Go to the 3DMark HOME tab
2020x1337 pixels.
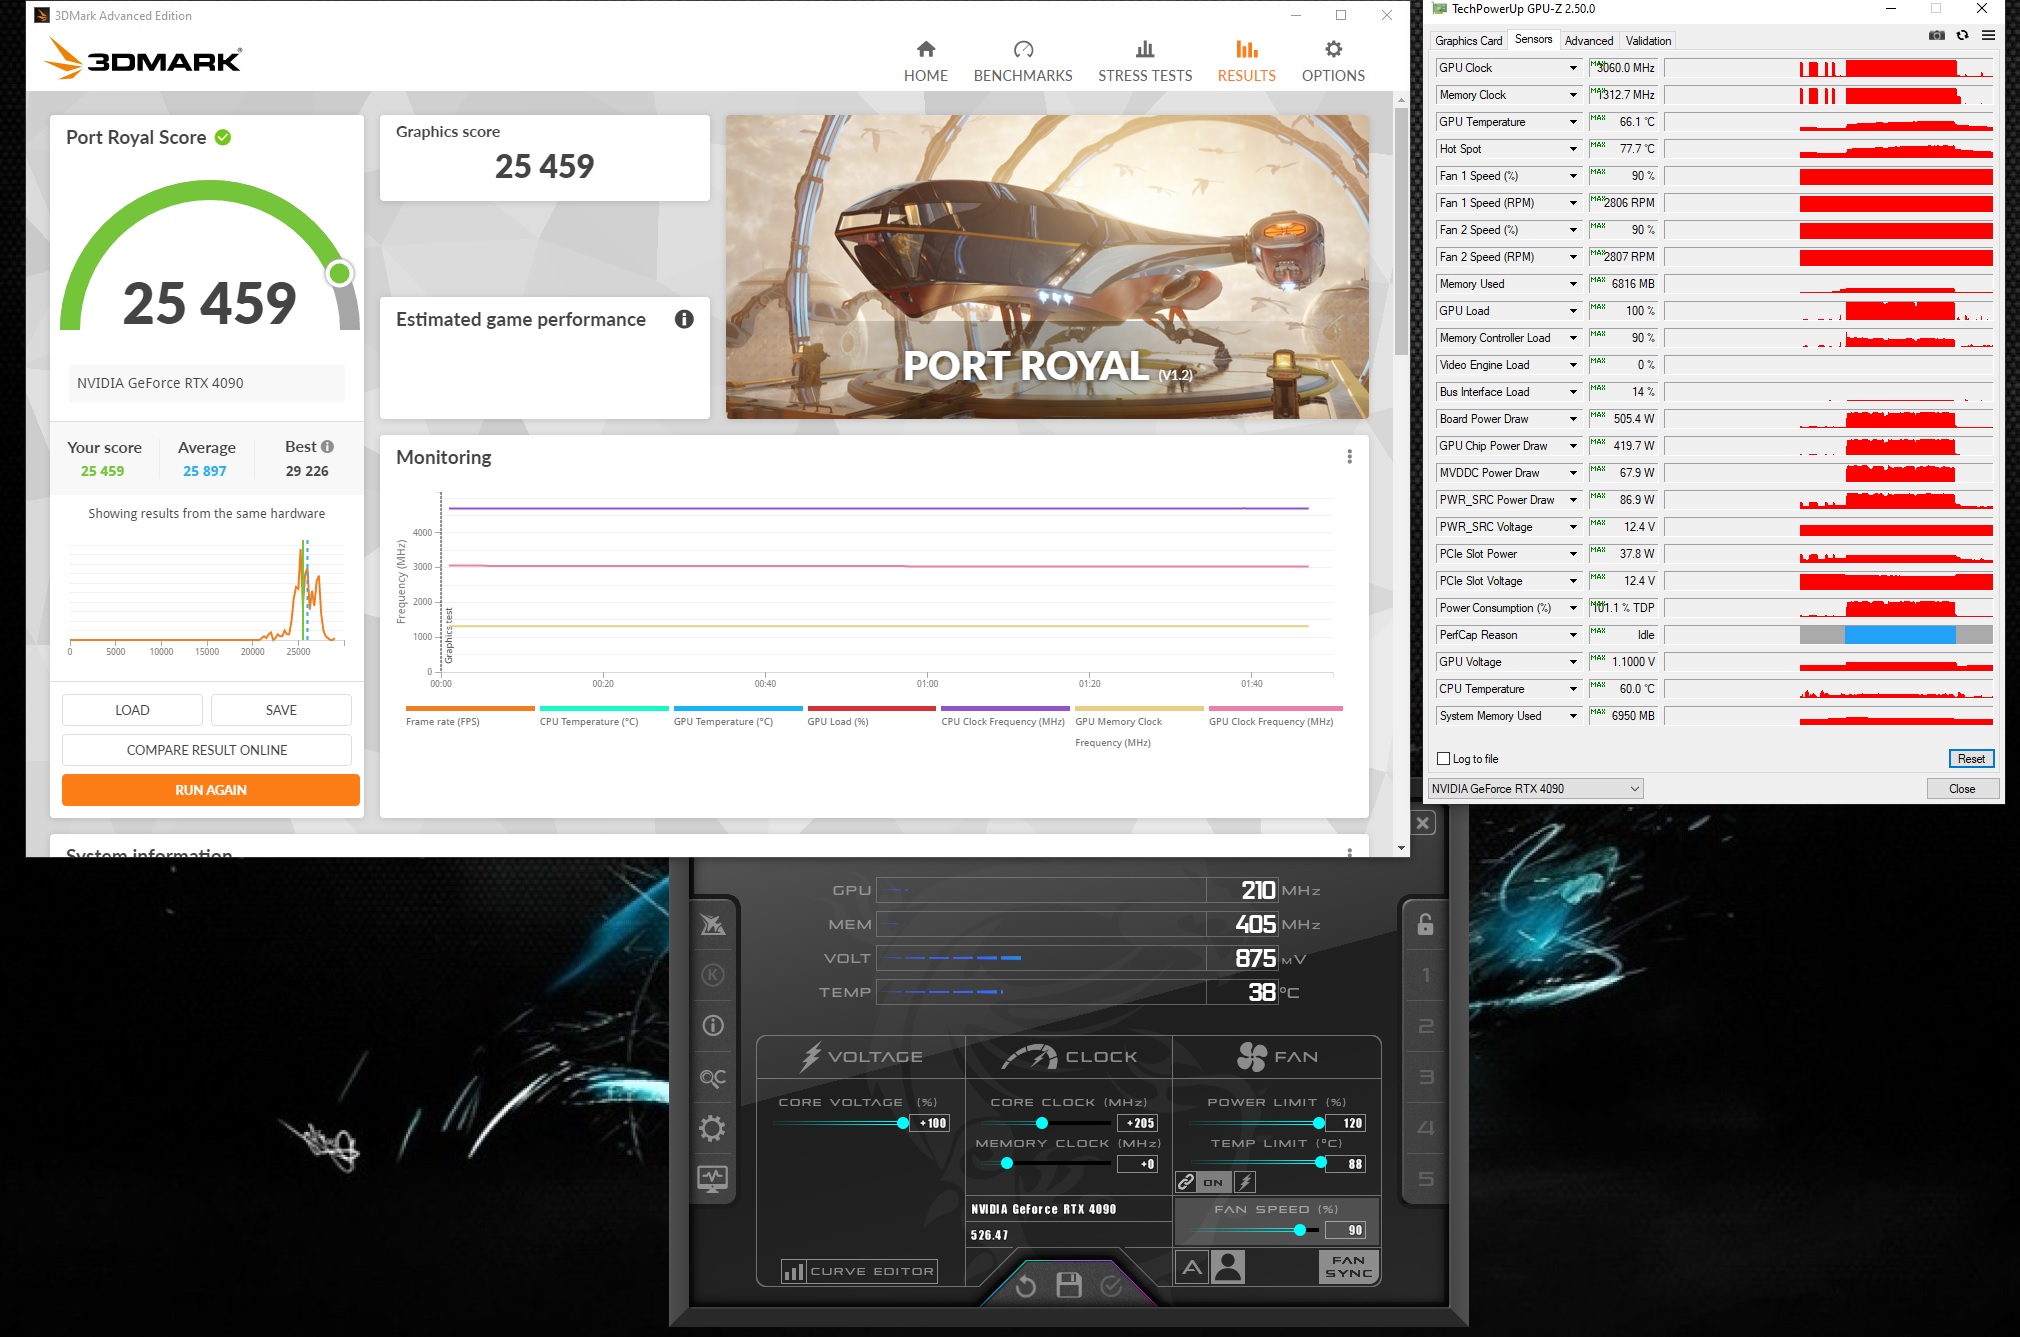(925, 61)
